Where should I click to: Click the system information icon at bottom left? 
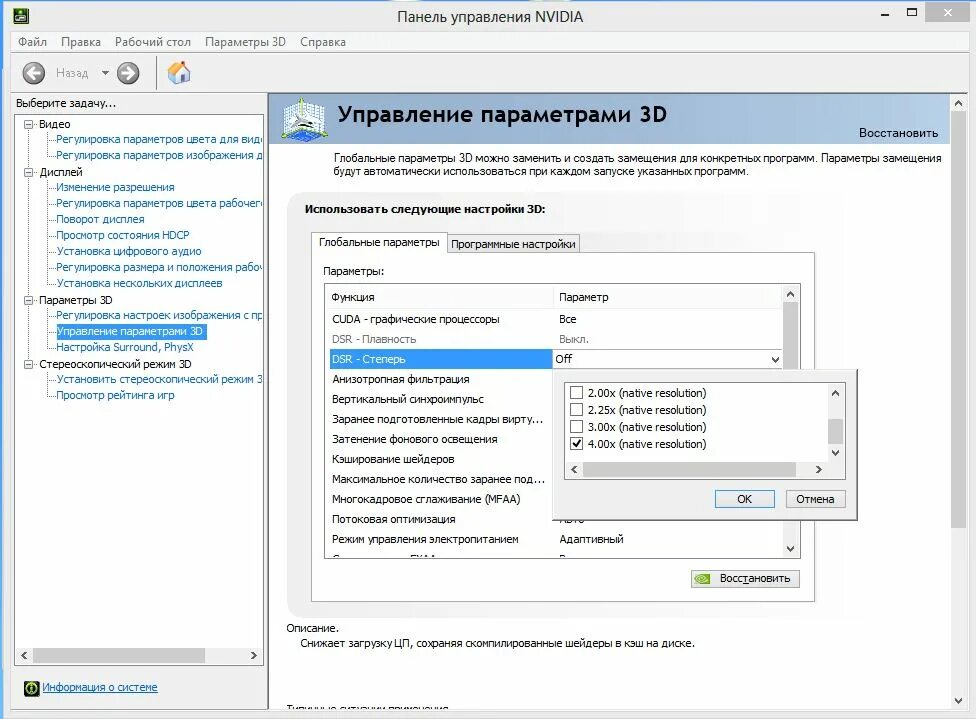pyautogui.click(x=32, y=688)
